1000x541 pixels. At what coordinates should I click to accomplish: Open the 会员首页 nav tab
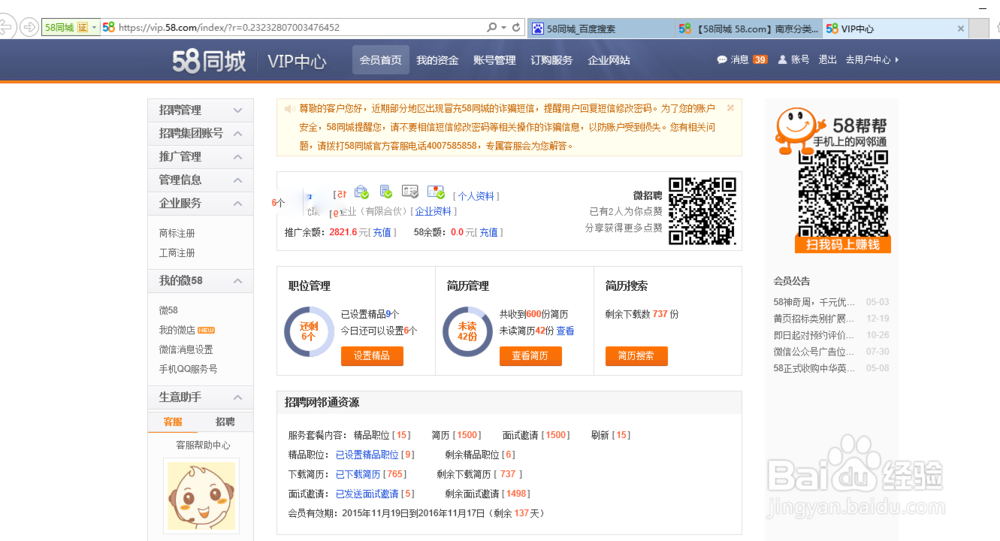[x=381, y=60]
